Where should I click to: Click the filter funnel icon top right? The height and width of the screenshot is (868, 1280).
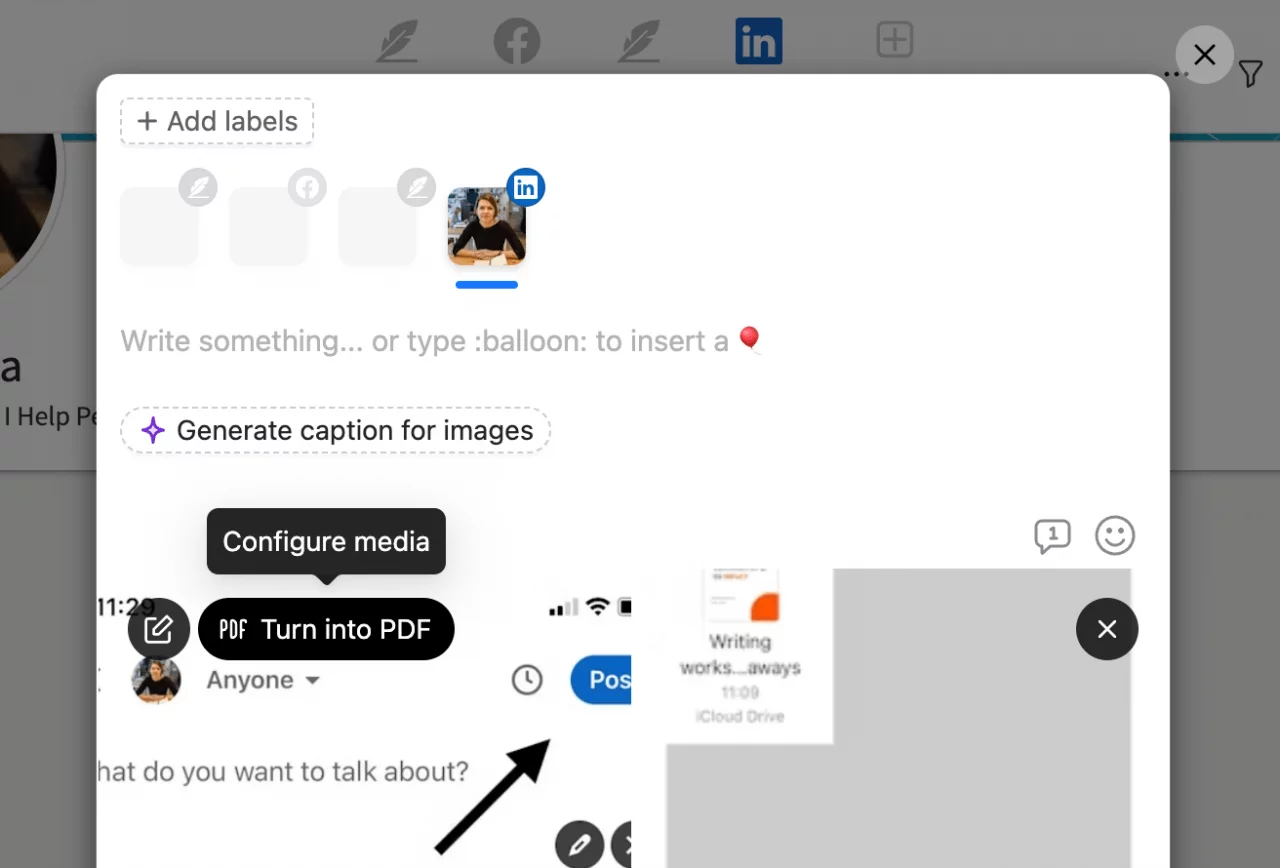tap(1250, 74)
